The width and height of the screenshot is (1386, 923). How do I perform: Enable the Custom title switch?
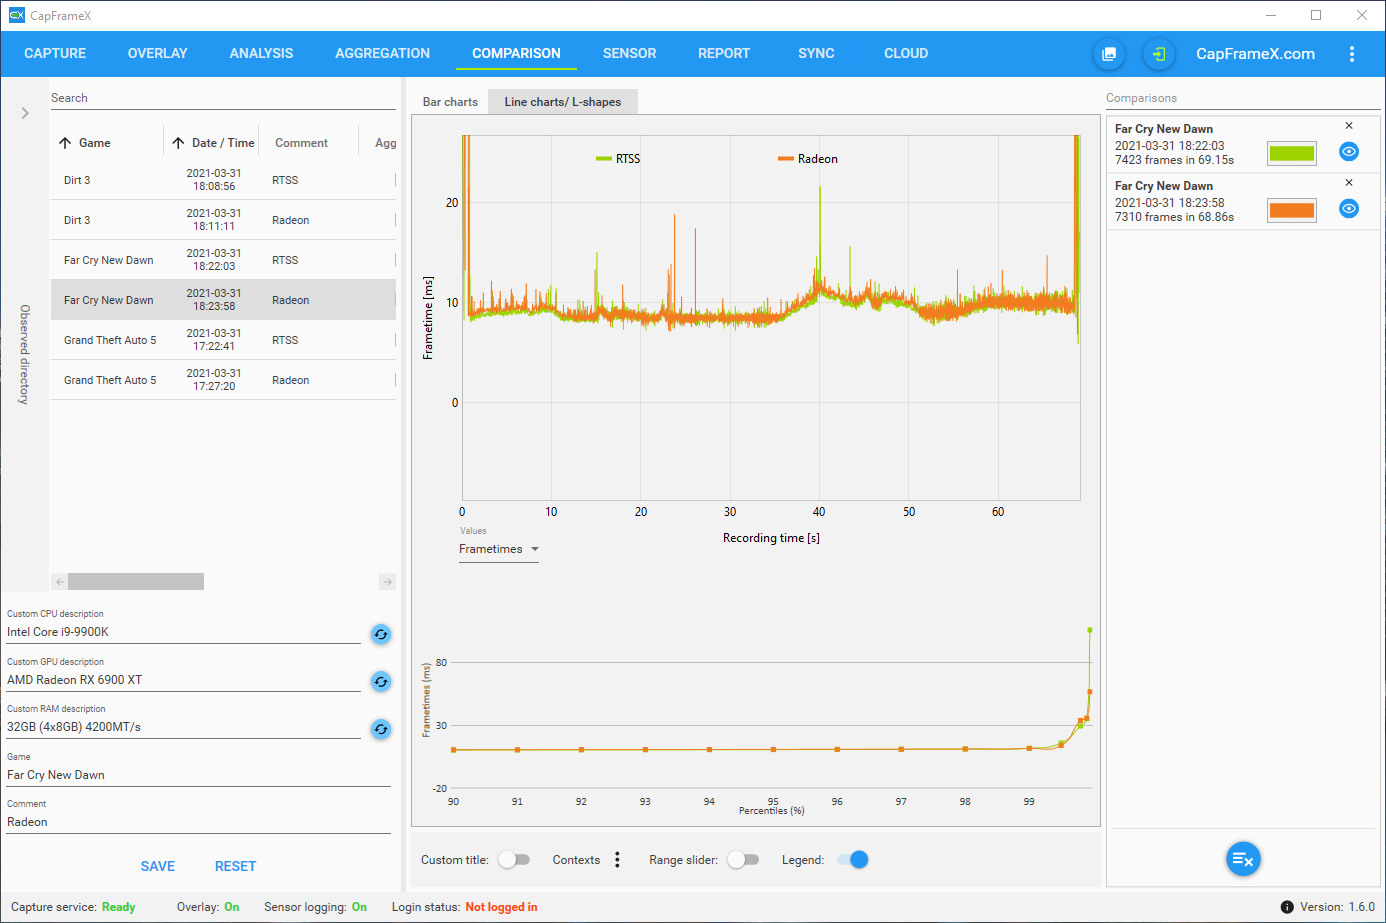514,860
